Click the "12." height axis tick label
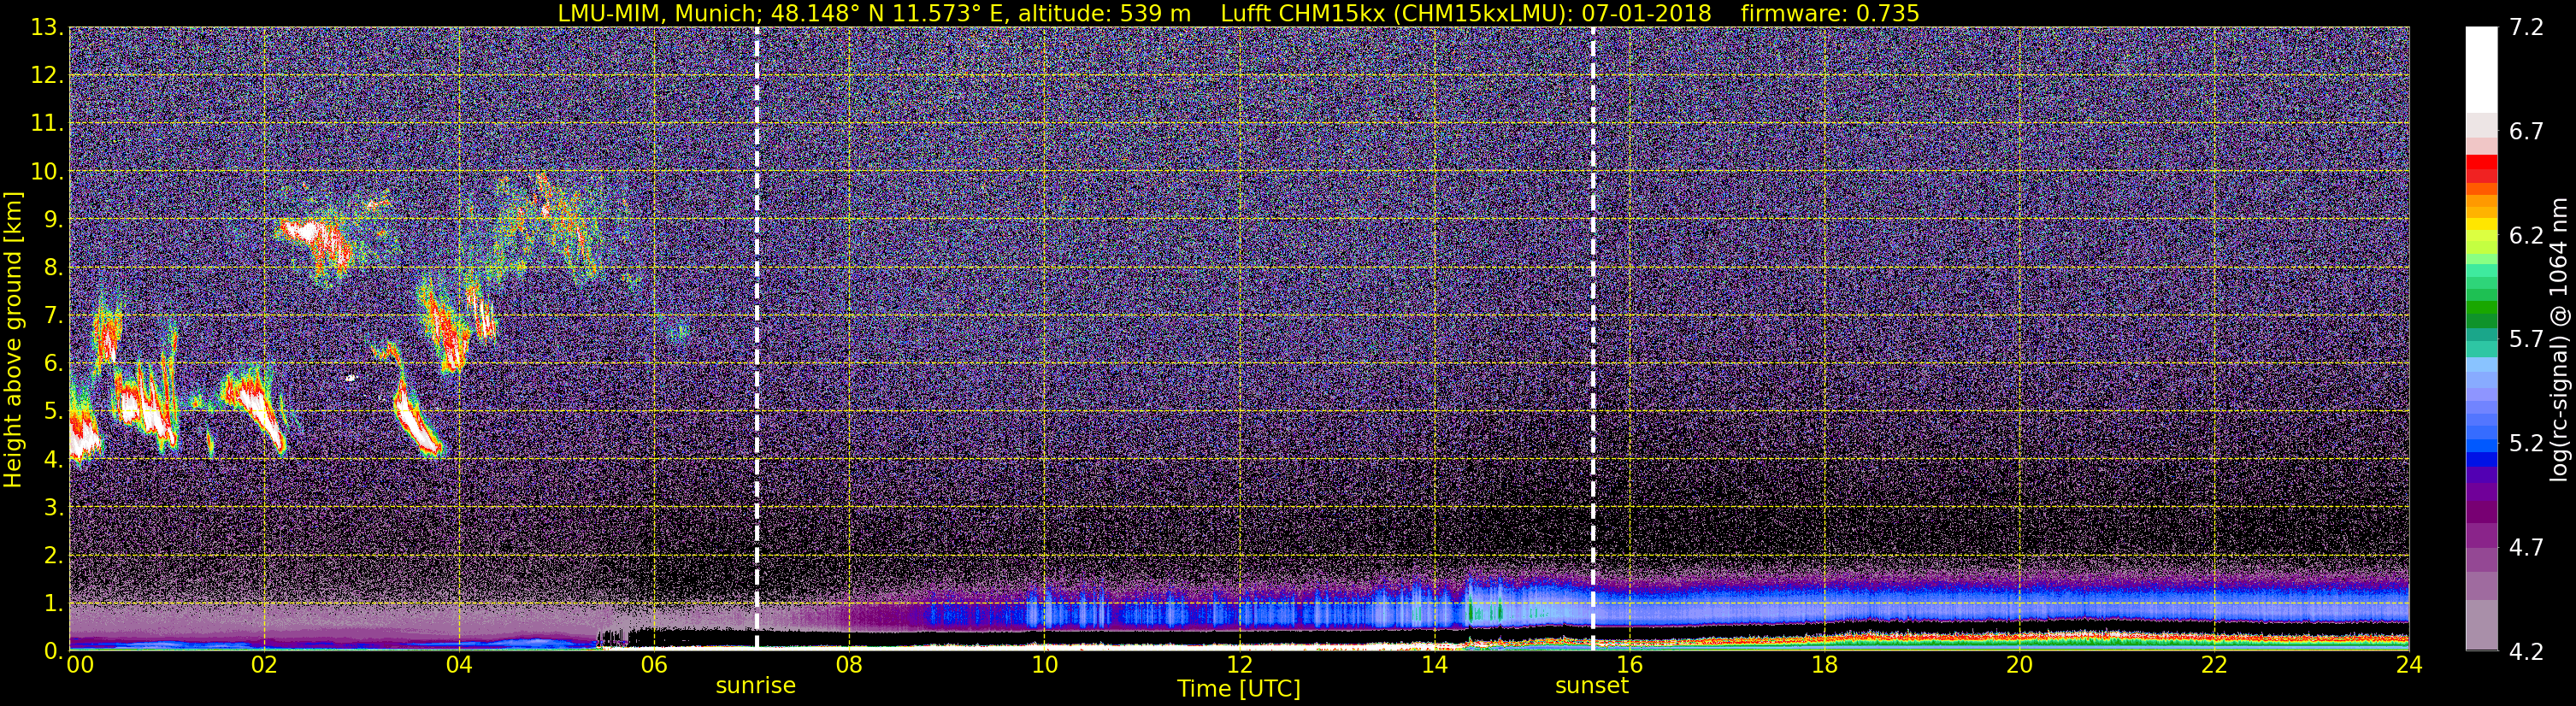 click(47, 75)
